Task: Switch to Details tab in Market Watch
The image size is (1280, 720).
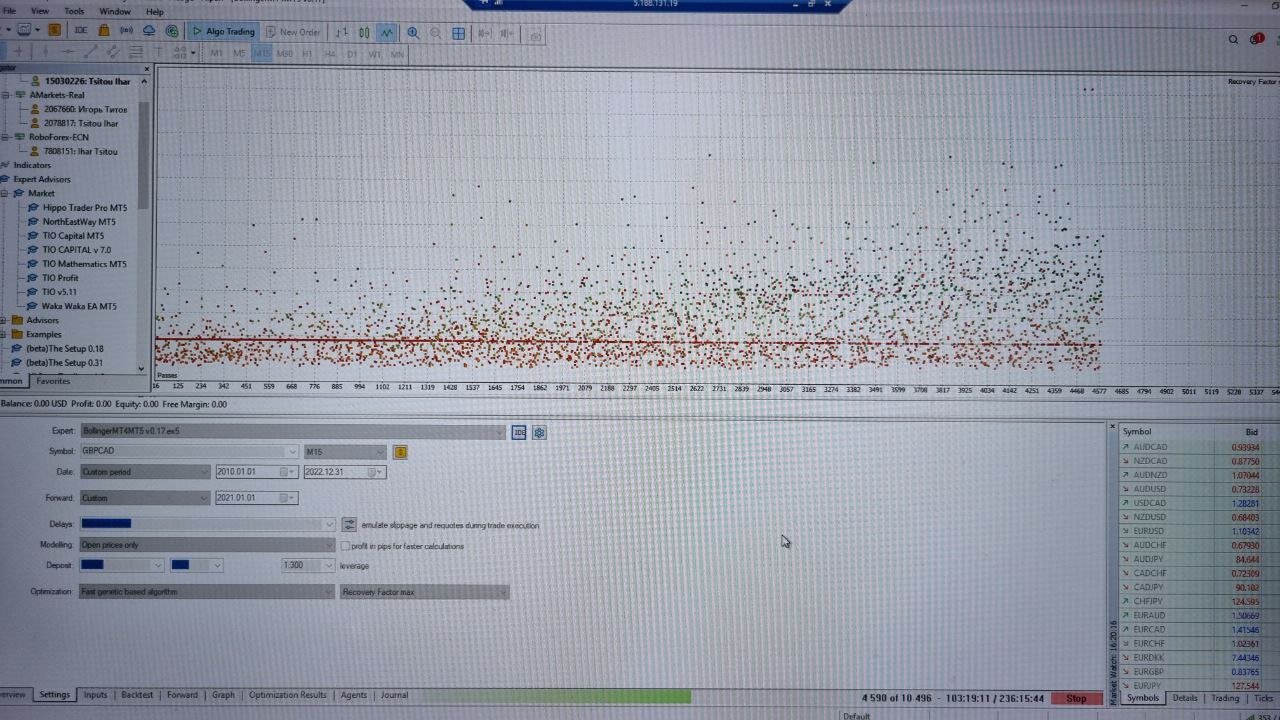Action: (1185, 698)
